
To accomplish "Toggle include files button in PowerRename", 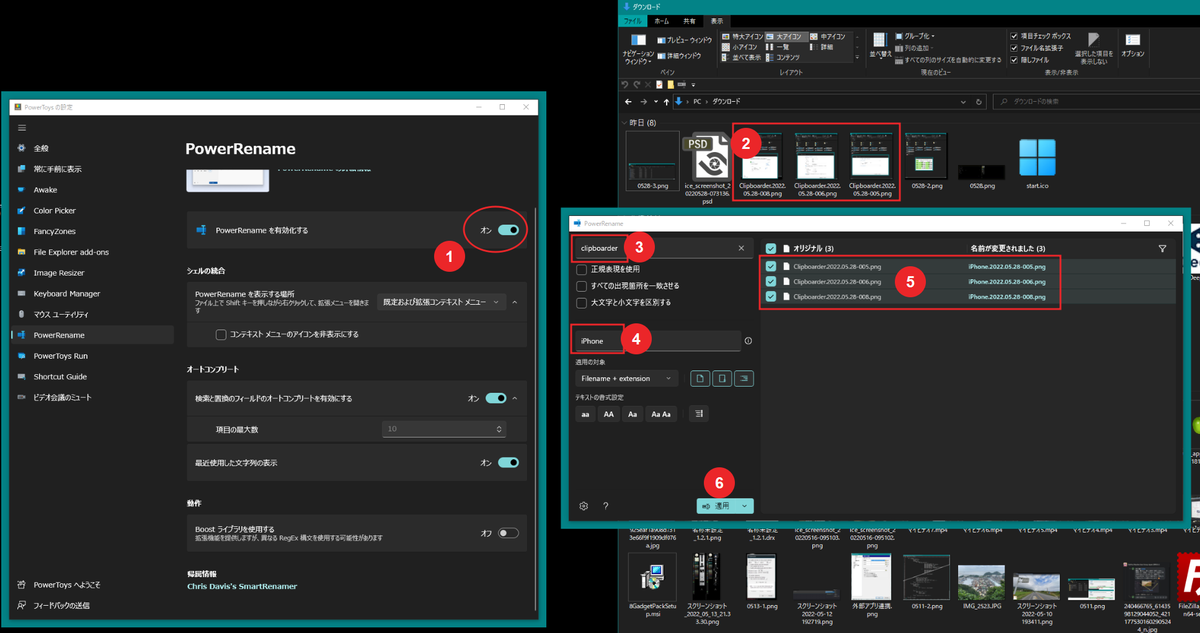I will tap(700, 378).
